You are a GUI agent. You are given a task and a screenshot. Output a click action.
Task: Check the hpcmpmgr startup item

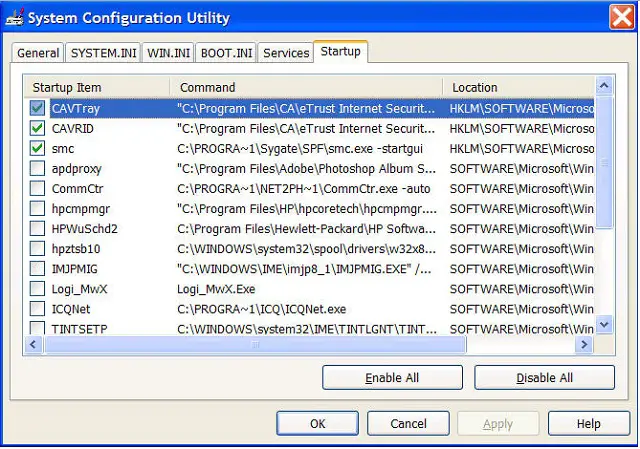[x=37, y=208]
